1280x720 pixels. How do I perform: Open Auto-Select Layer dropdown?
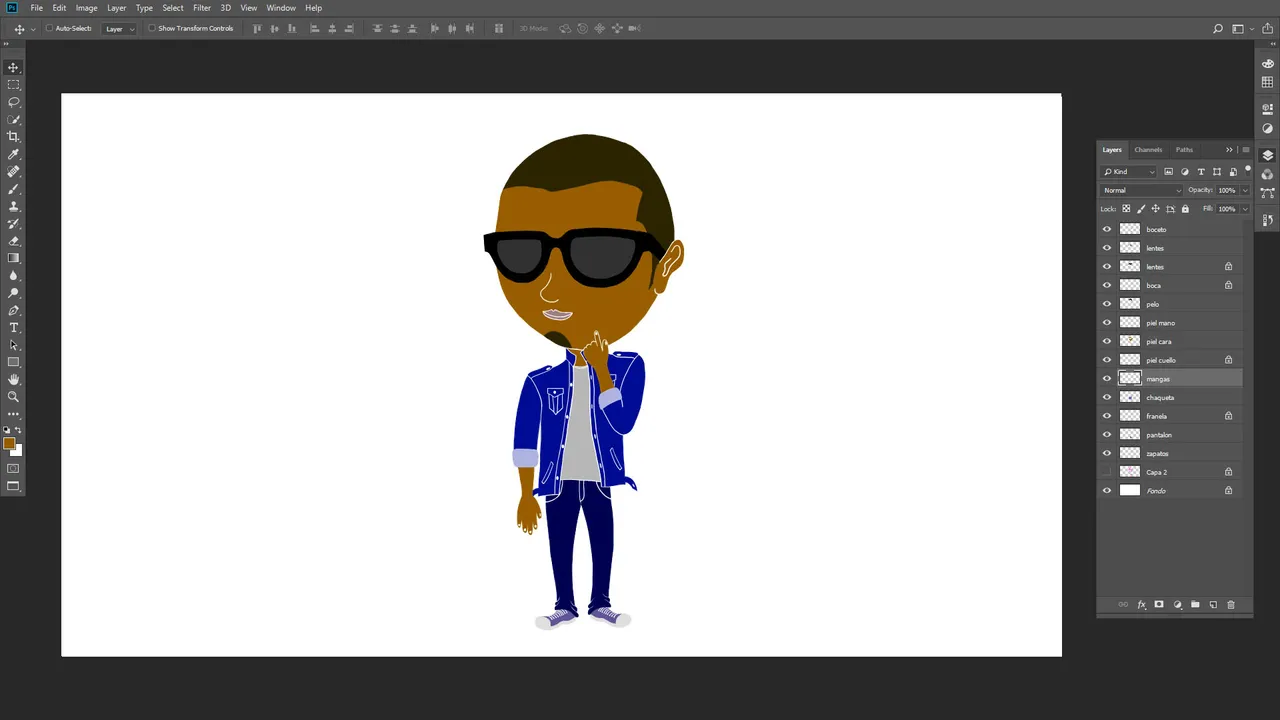click(119, 28)
